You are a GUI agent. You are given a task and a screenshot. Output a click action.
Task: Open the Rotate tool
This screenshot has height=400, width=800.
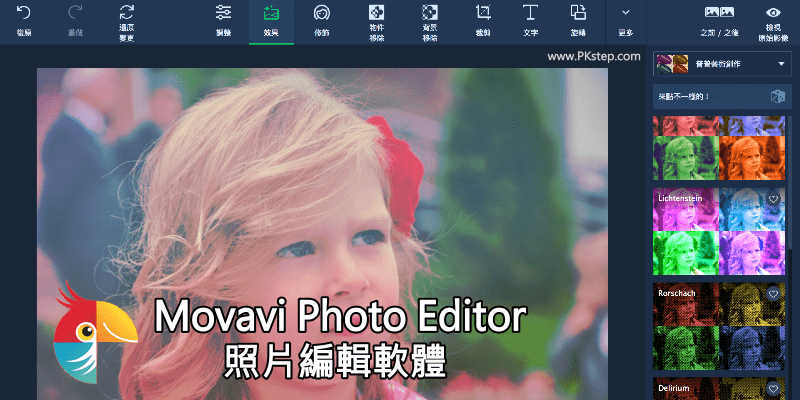tap(578, 12)
